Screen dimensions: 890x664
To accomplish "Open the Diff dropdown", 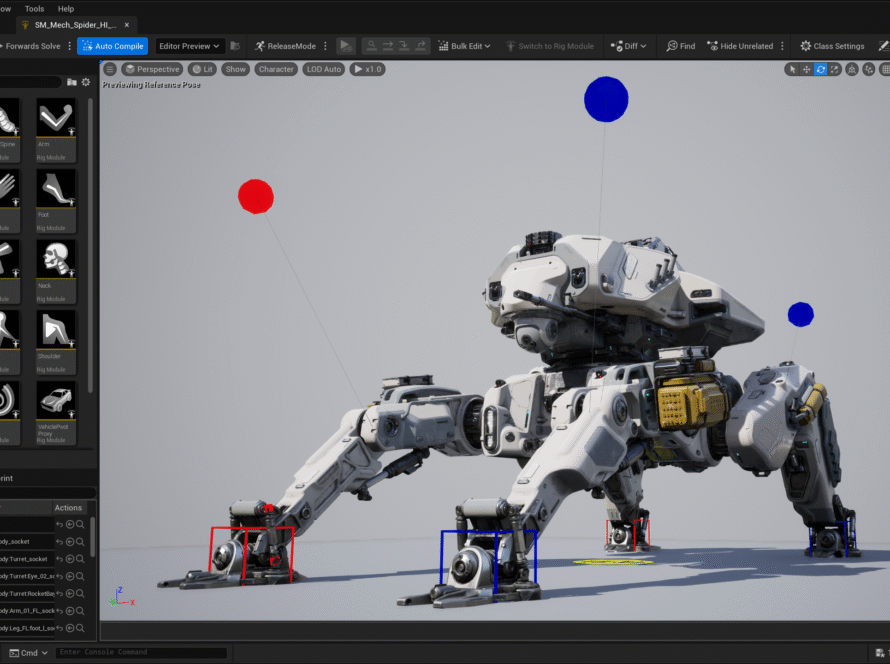I will pyautogui.click(x=629, y=46).
